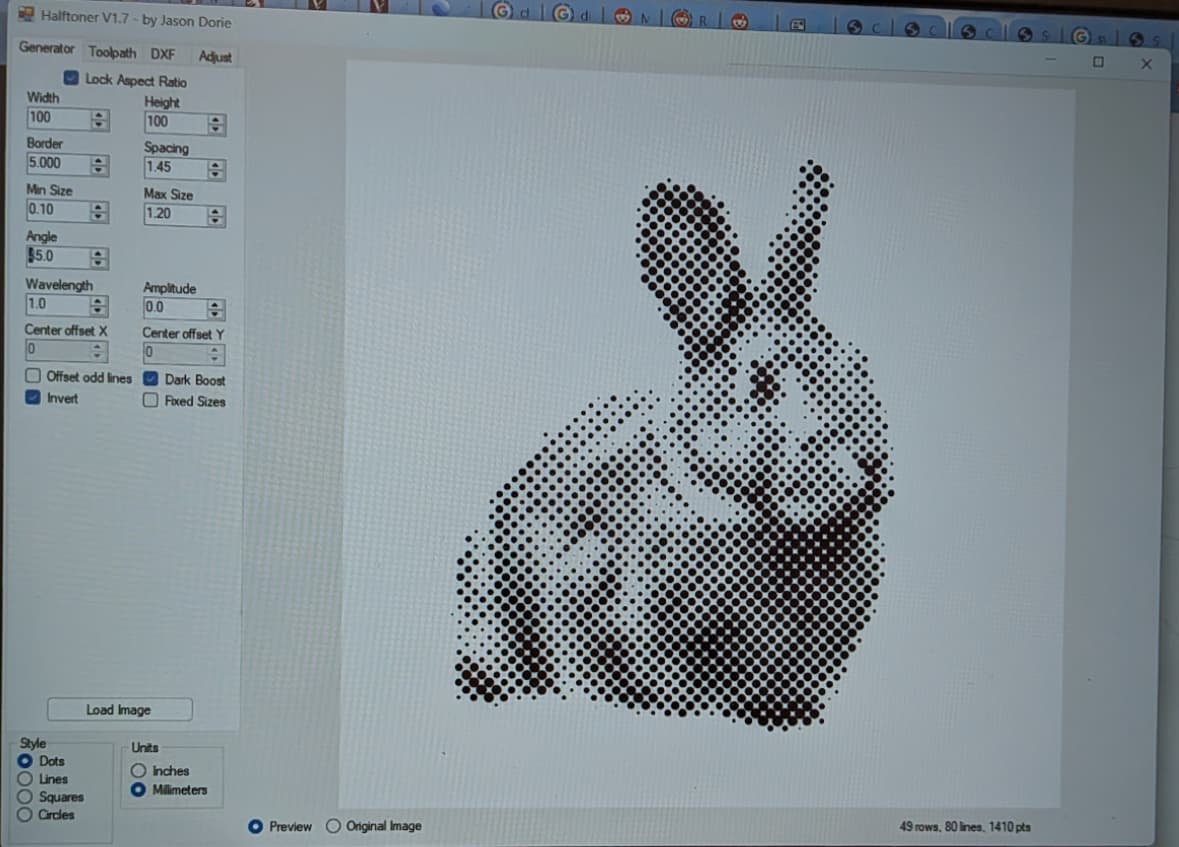Click the Spacing spinner arrows
The image size is (1179, 847).
(216, 169)
